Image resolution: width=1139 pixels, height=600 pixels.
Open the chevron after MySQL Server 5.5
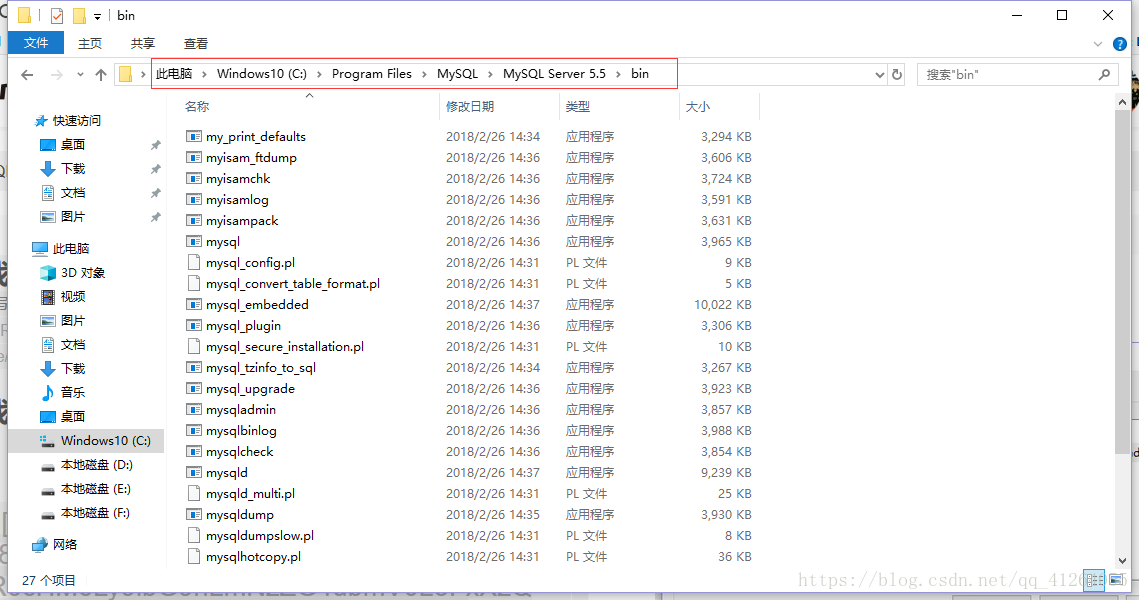pyautogui.click(x=618, y=74)
